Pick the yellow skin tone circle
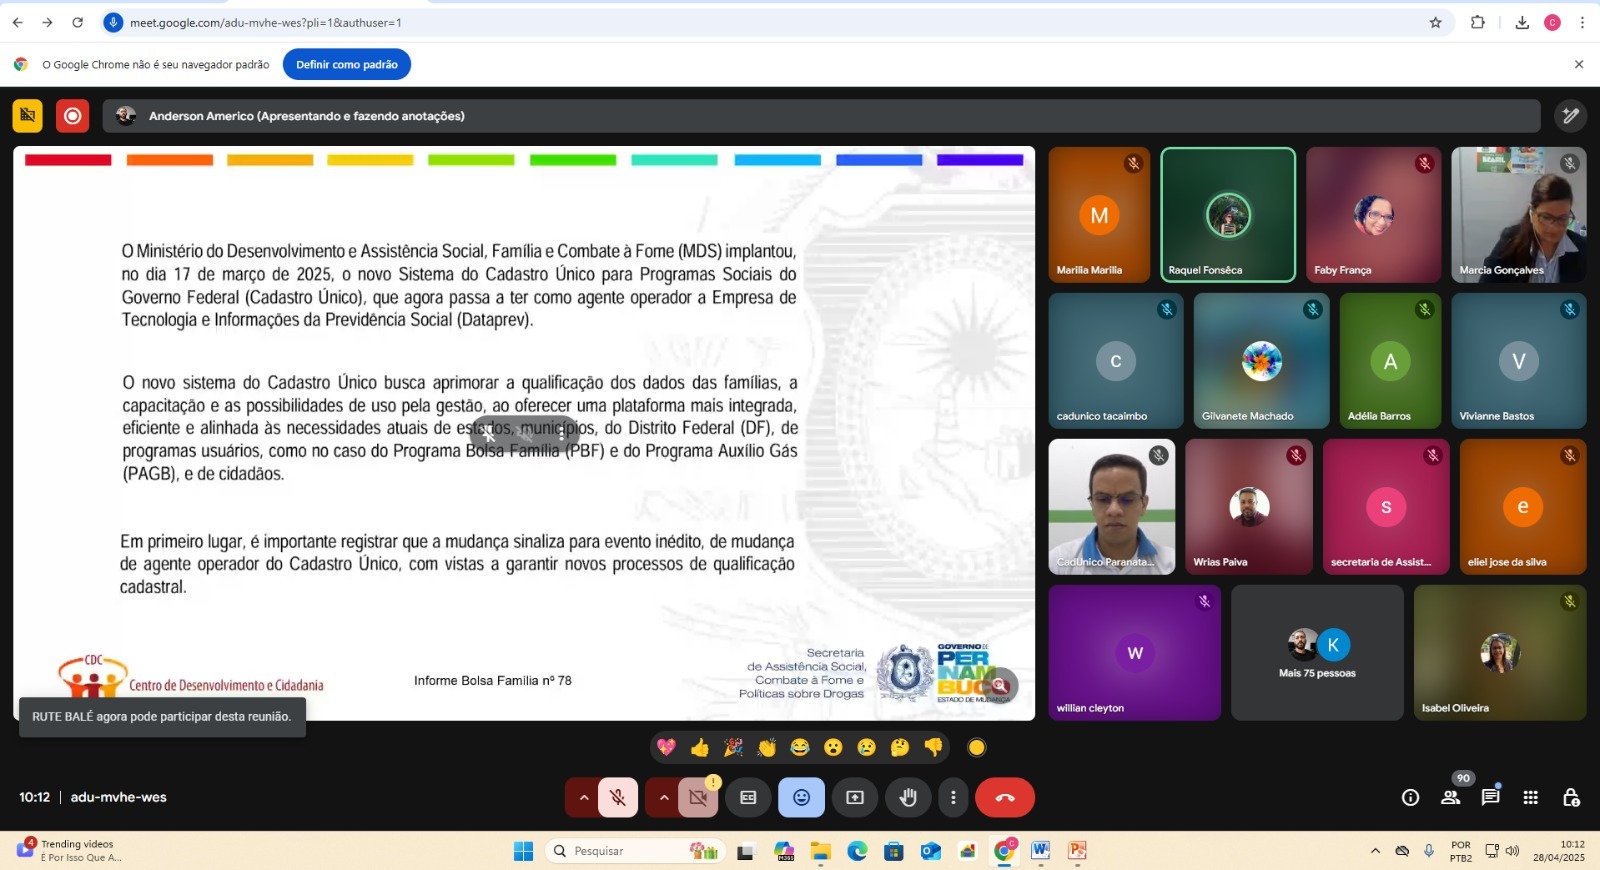The image size is (1600, 870). 977,747
